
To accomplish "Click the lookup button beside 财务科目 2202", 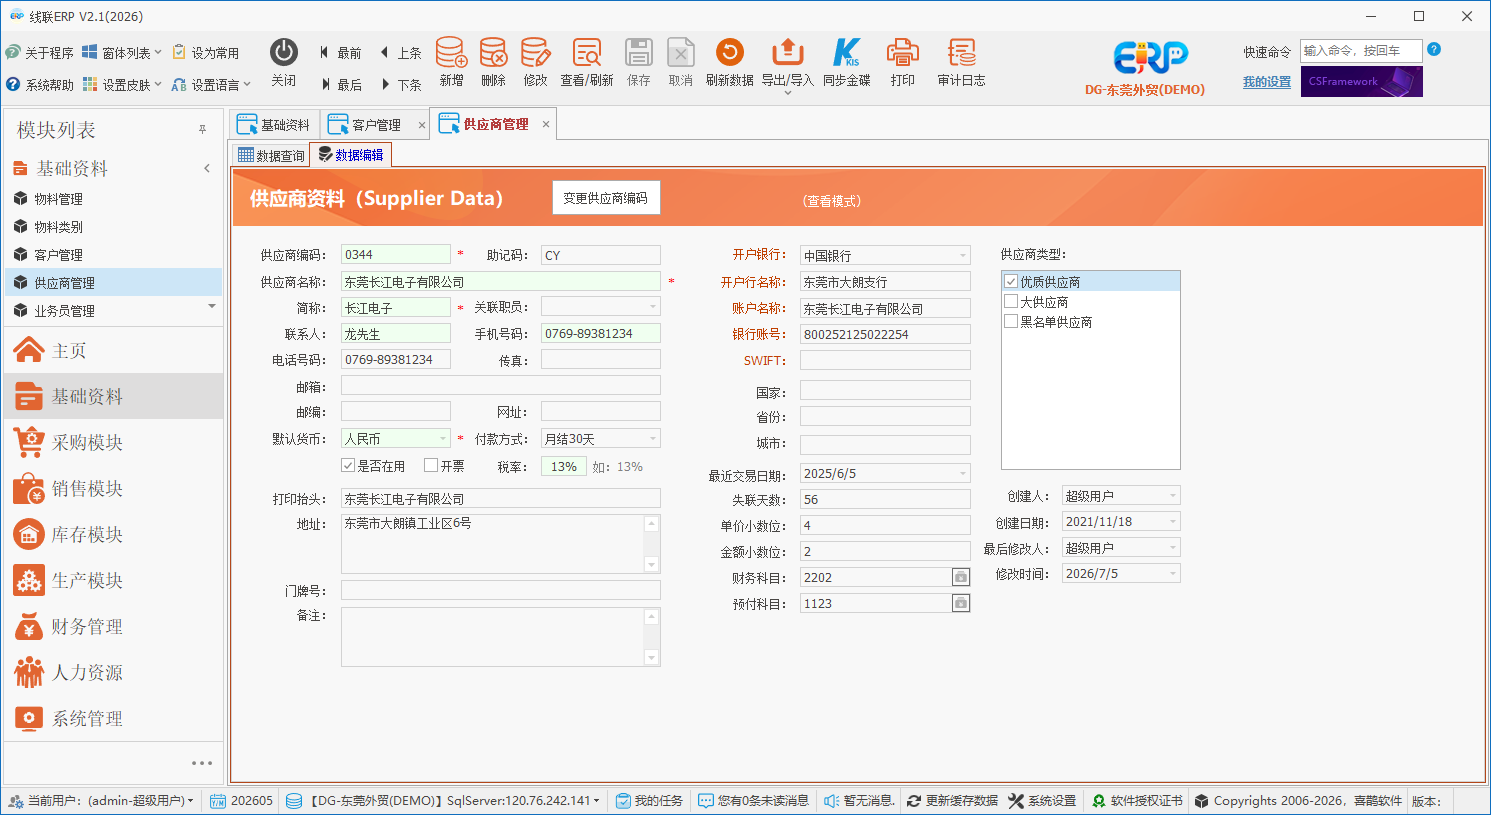I will pos(960,577).
